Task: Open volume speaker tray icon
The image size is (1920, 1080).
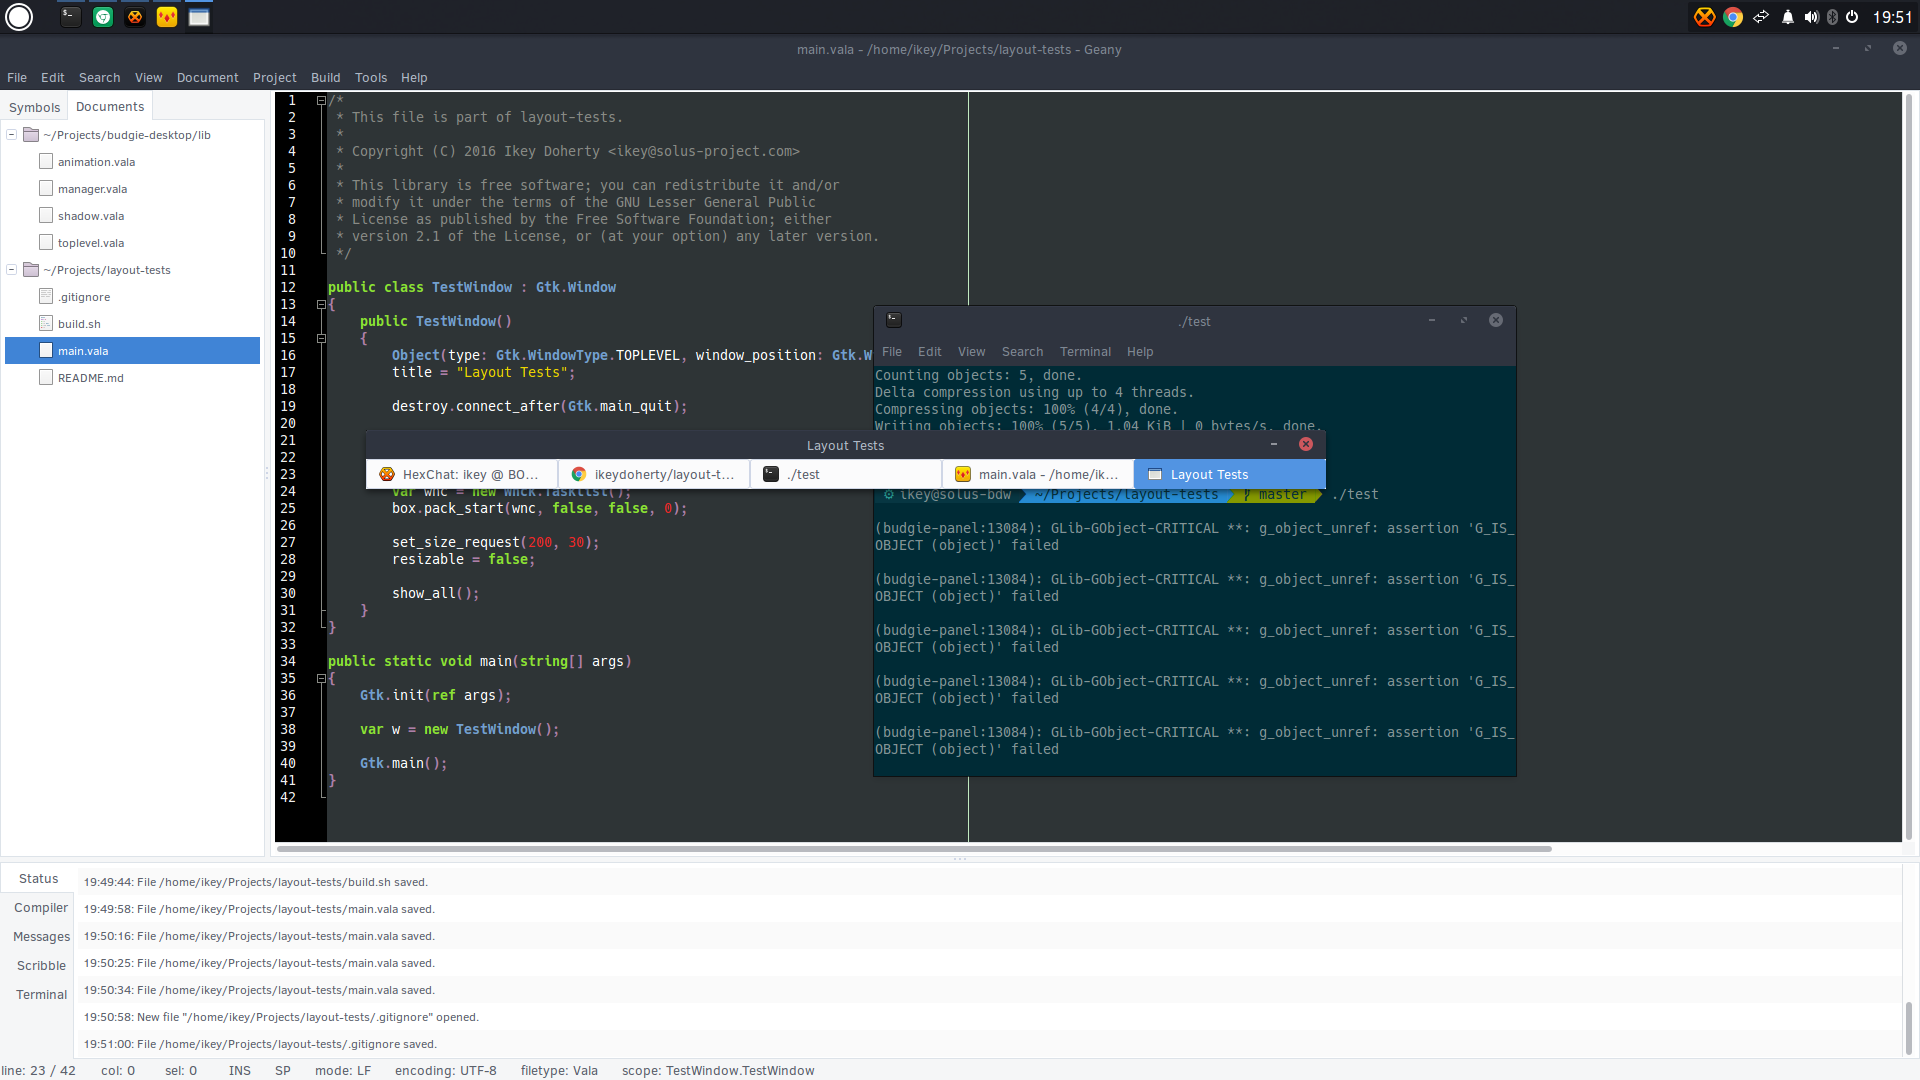Action: [1811, 17]
